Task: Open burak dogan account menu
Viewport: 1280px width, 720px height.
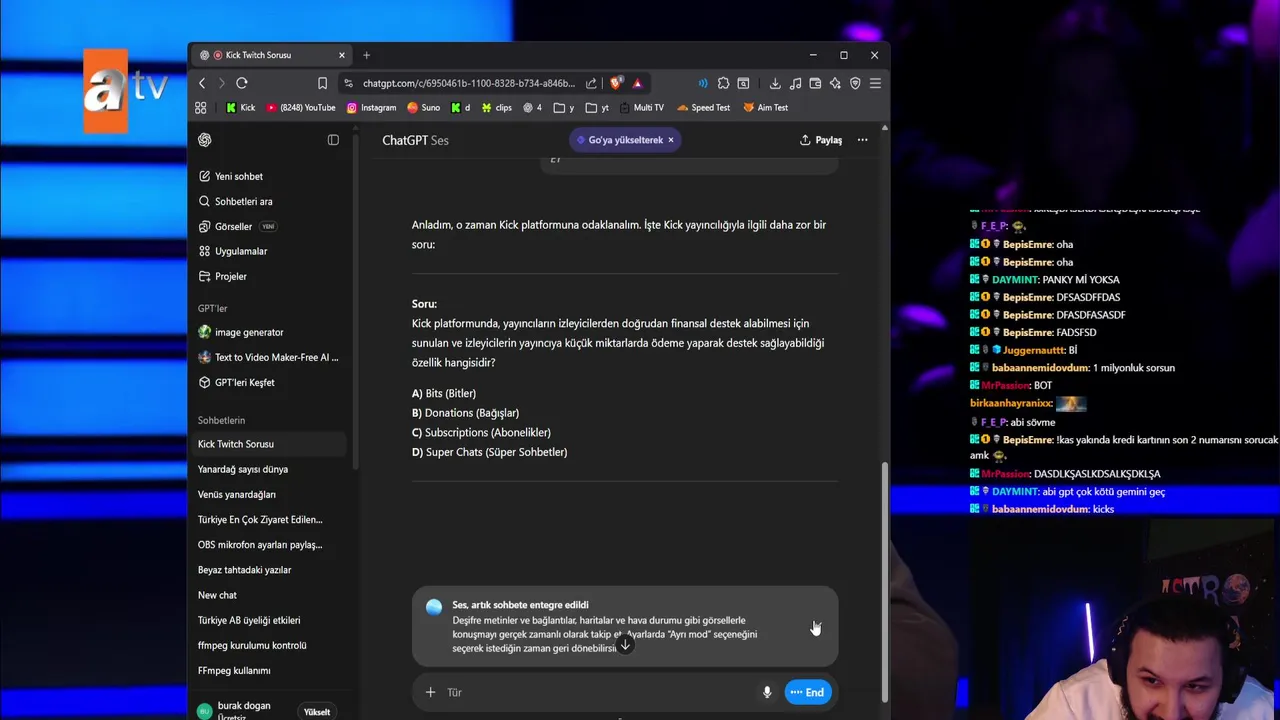Action: click(244, 710)
